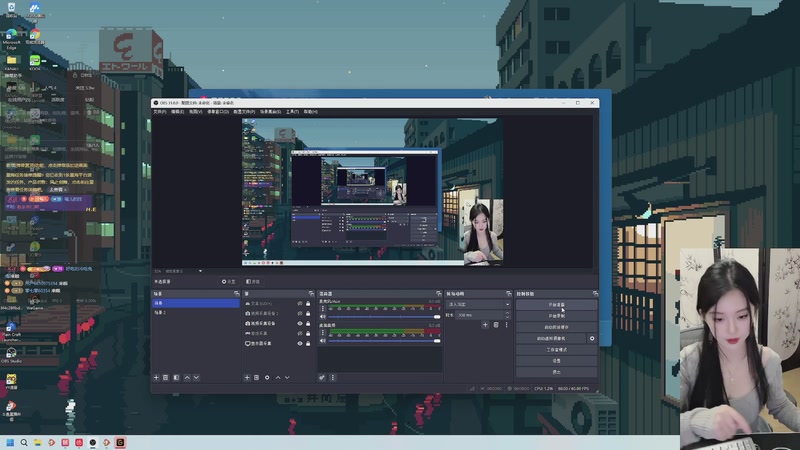
Task: Toggle visibility of Video Capture Device 2
Action: coord(300,313)
